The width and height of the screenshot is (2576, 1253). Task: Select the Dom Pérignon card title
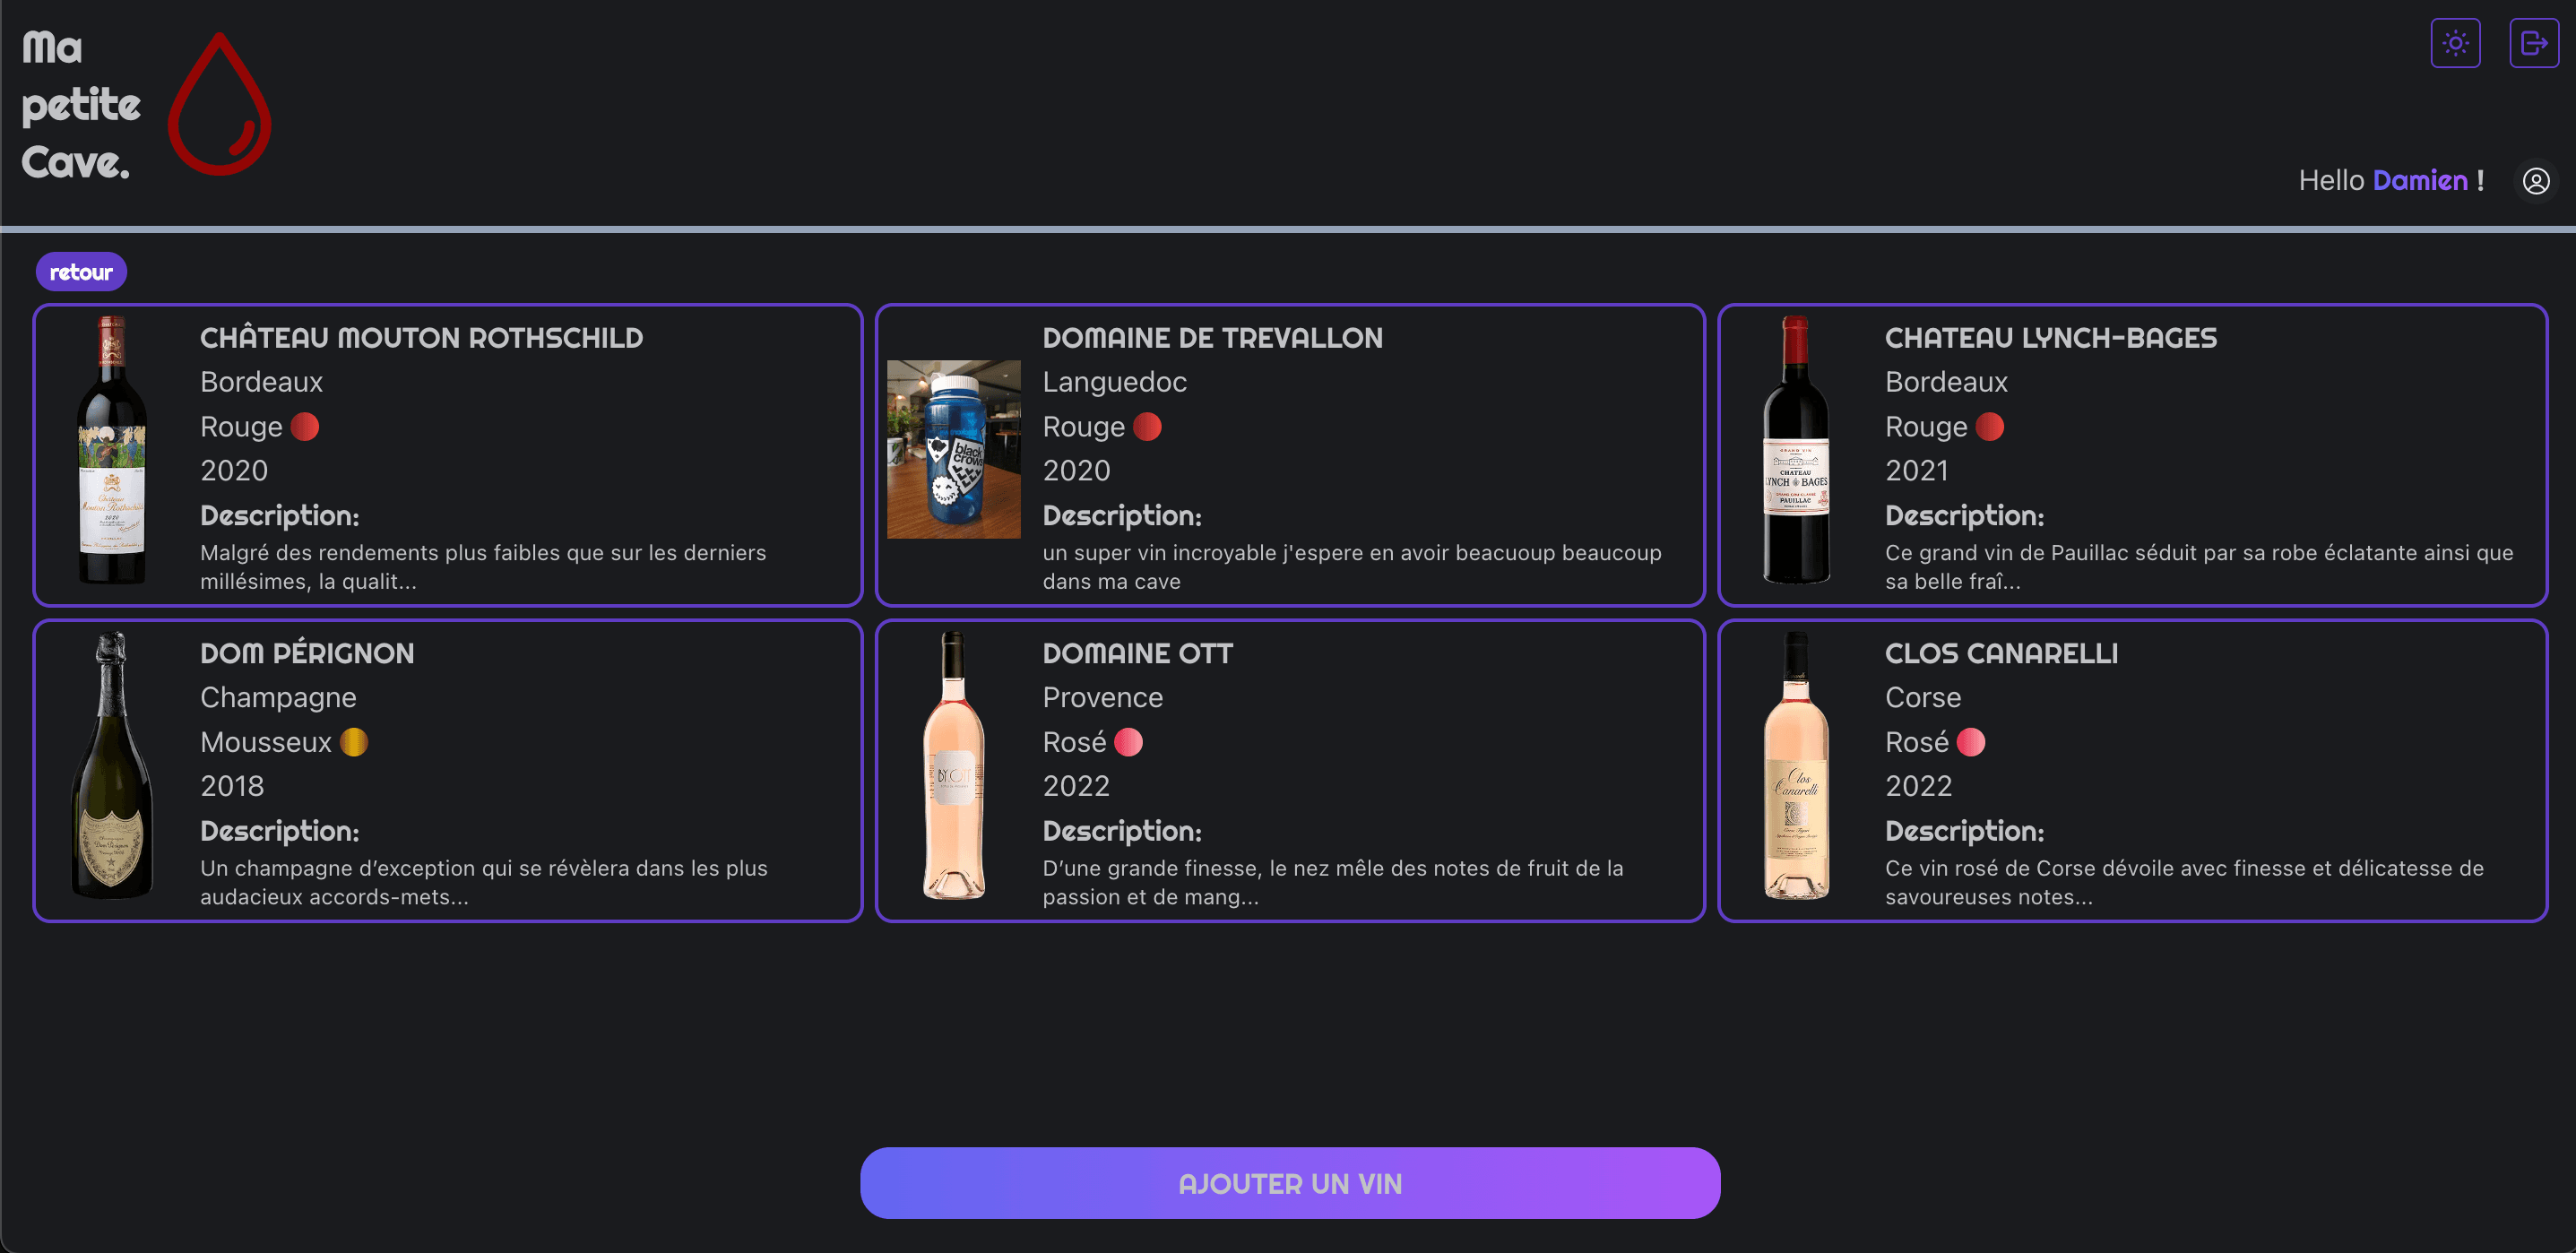(307, 653)
